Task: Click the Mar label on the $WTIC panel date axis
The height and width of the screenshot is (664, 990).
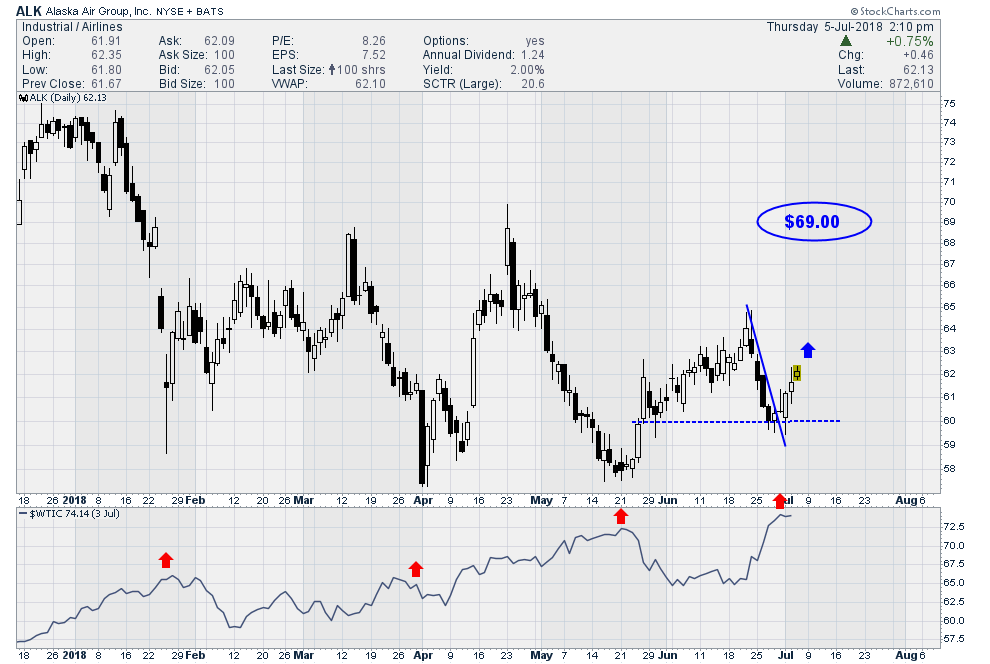Action: [x=304, y=655]
